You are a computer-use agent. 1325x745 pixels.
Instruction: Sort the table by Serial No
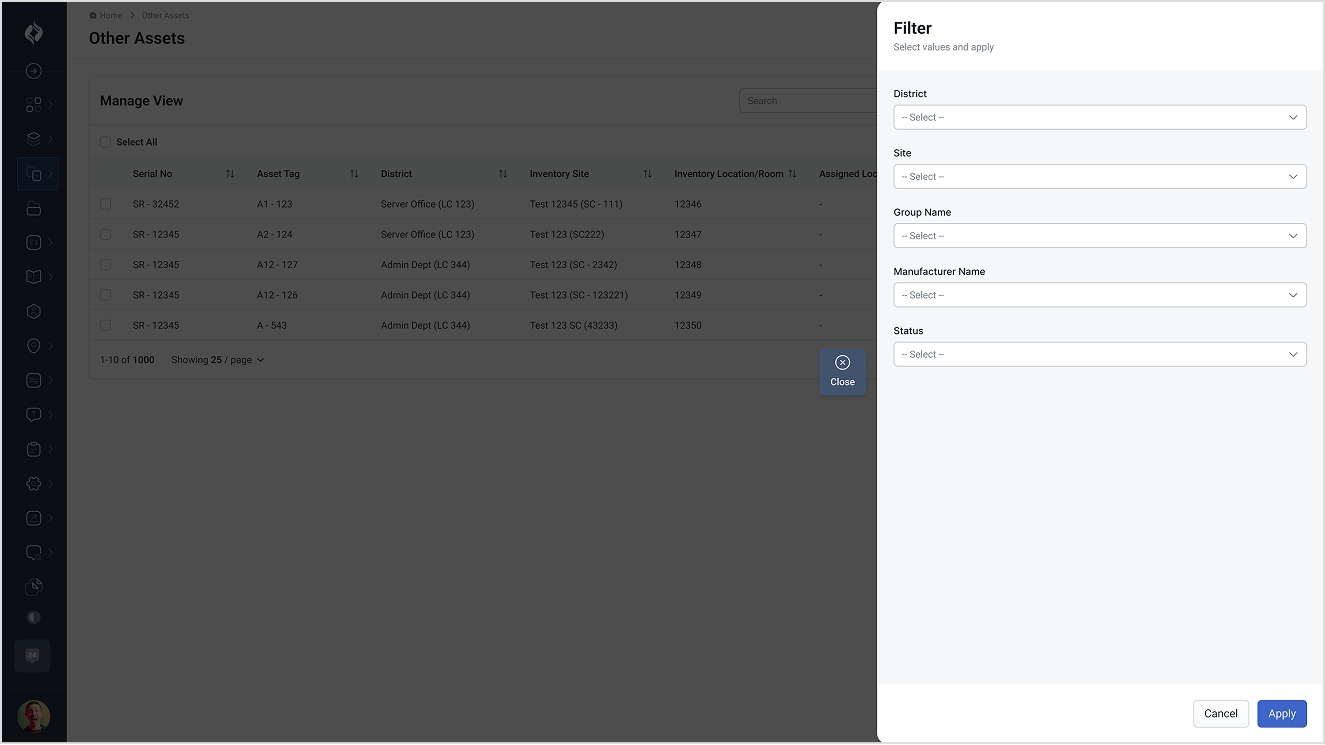[x=230, y=174]
